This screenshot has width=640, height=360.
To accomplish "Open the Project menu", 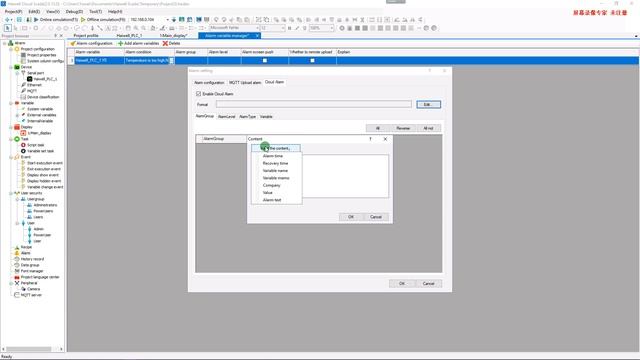I will [x=13, y=11].
